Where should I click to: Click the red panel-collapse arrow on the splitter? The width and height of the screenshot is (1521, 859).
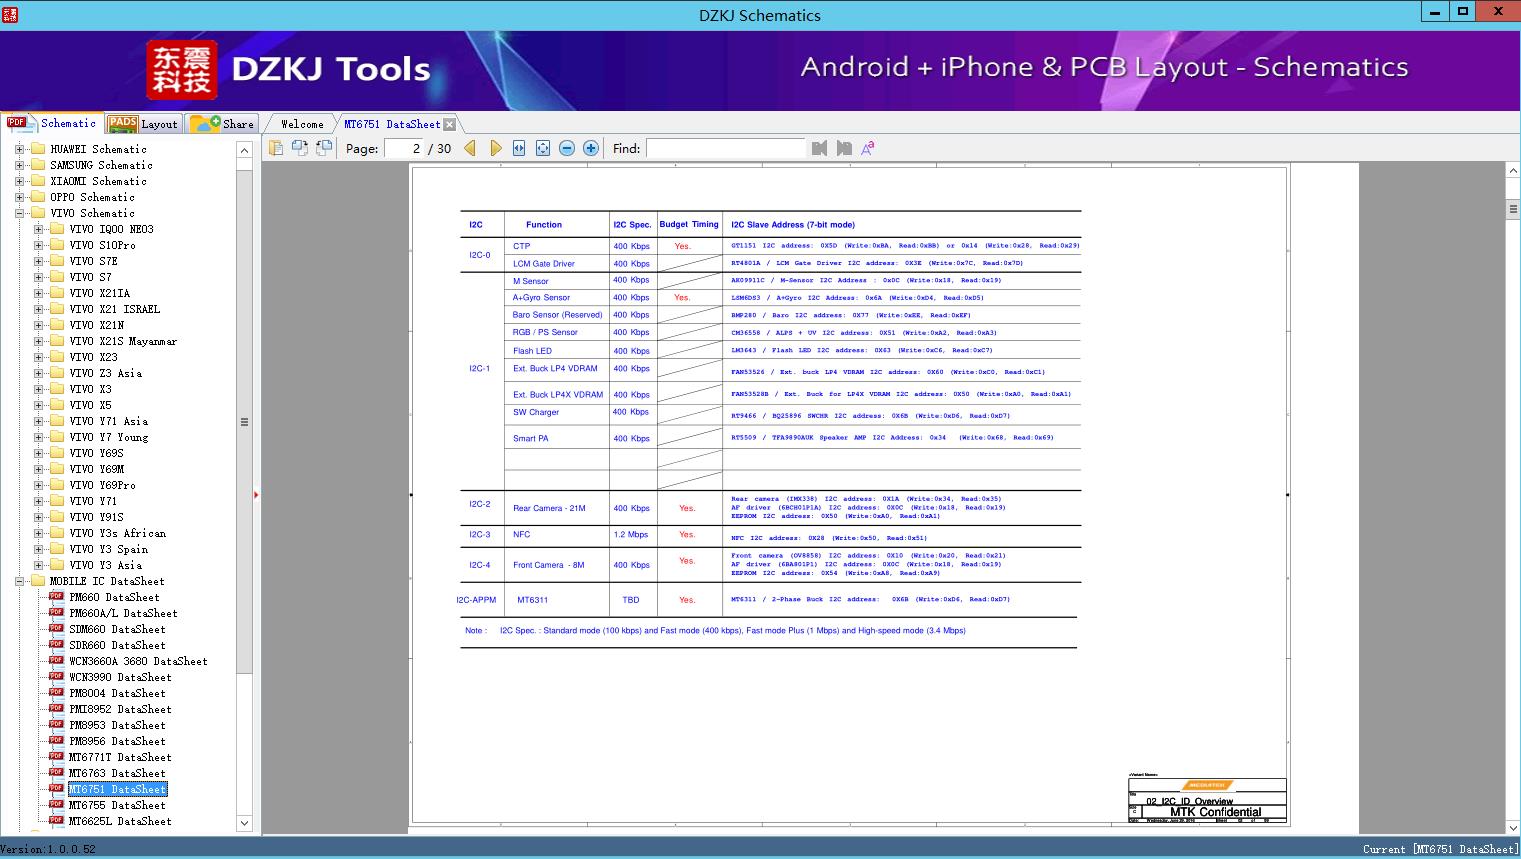pos(256,494)
